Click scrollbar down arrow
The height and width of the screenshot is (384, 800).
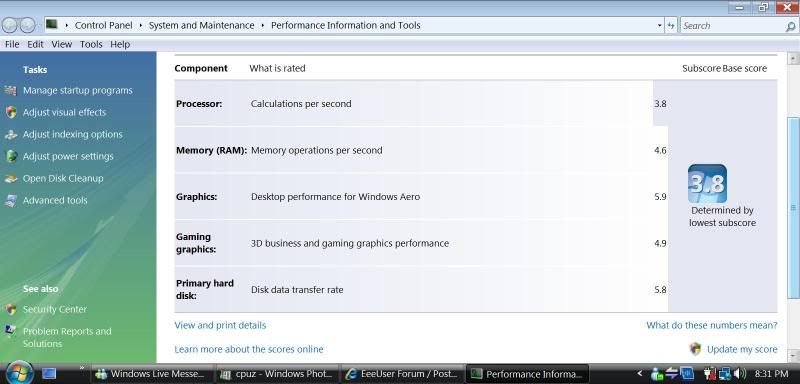793,356
